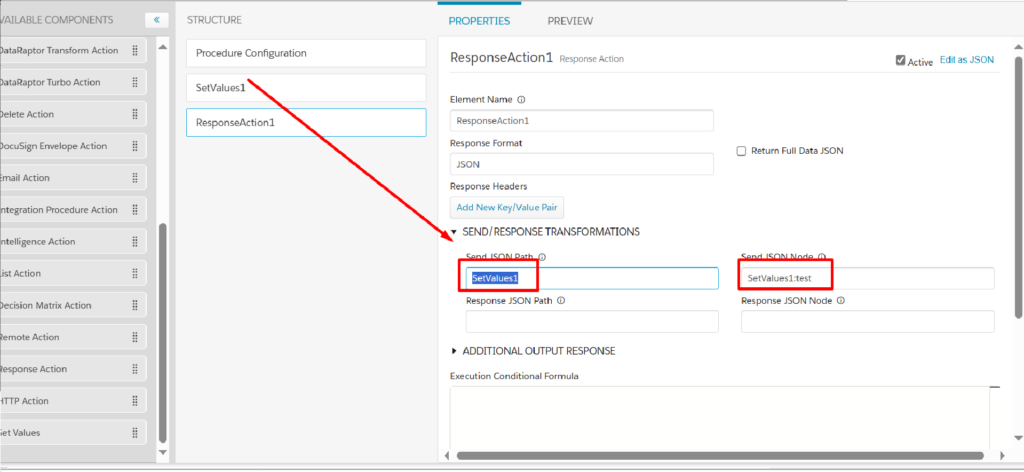Click the Response JSON Node field
Viewport: 1024px width, 472px height.
pyautogui.click(x=868, y=321)
